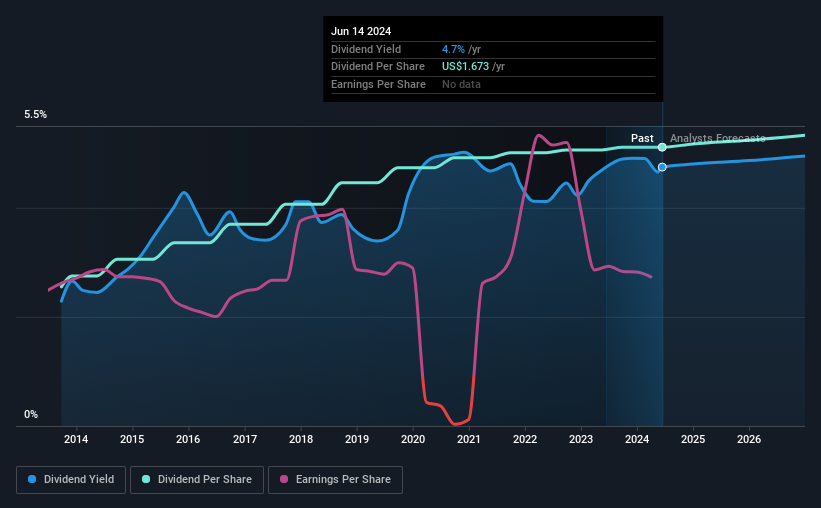The image size is (821, 508).
Task: Click the 2026 x-axis label
Action: [x=749, y=439]
